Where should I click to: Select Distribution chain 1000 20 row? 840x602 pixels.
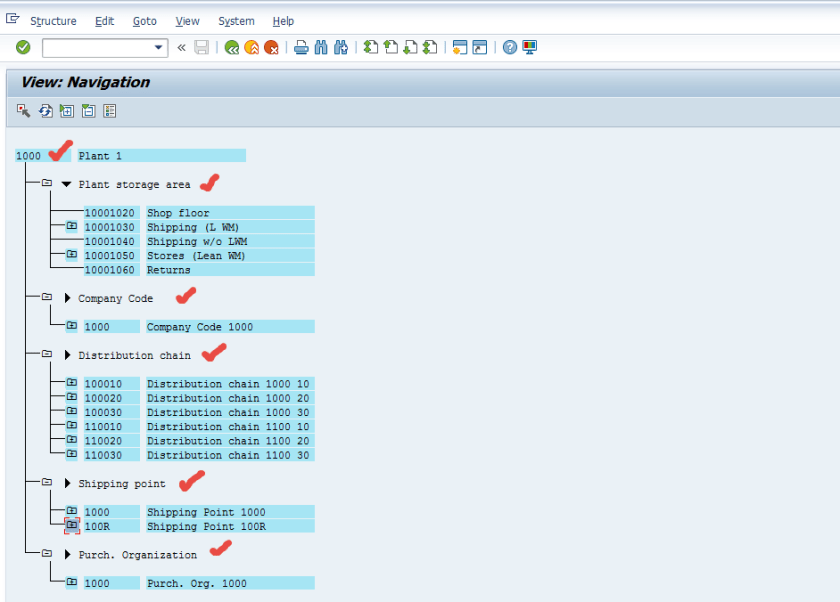199,398
